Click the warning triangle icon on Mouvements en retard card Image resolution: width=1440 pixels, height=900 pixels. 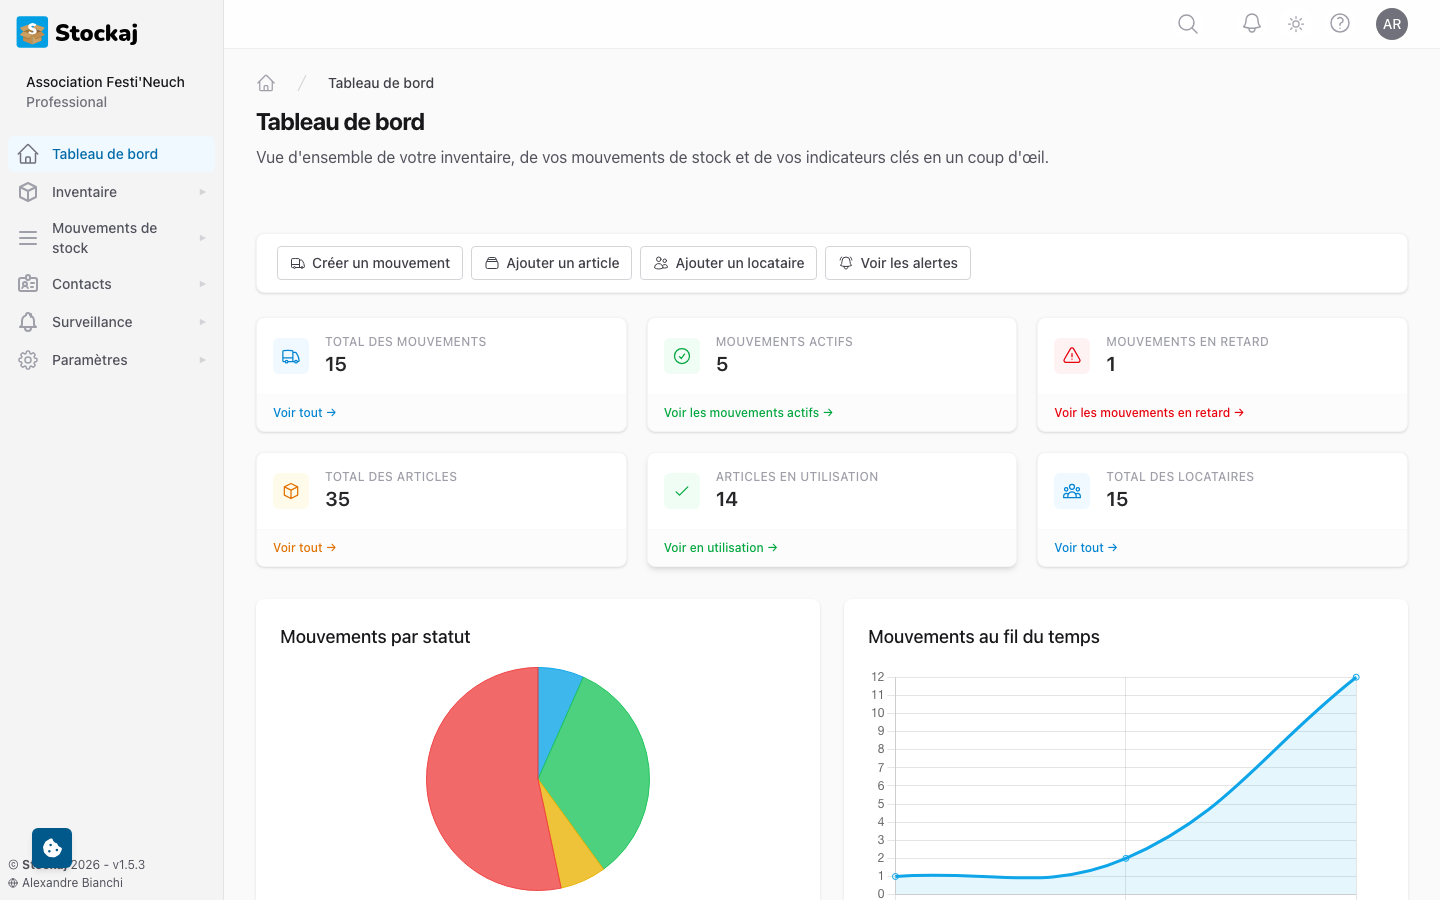click(1072, 356)
